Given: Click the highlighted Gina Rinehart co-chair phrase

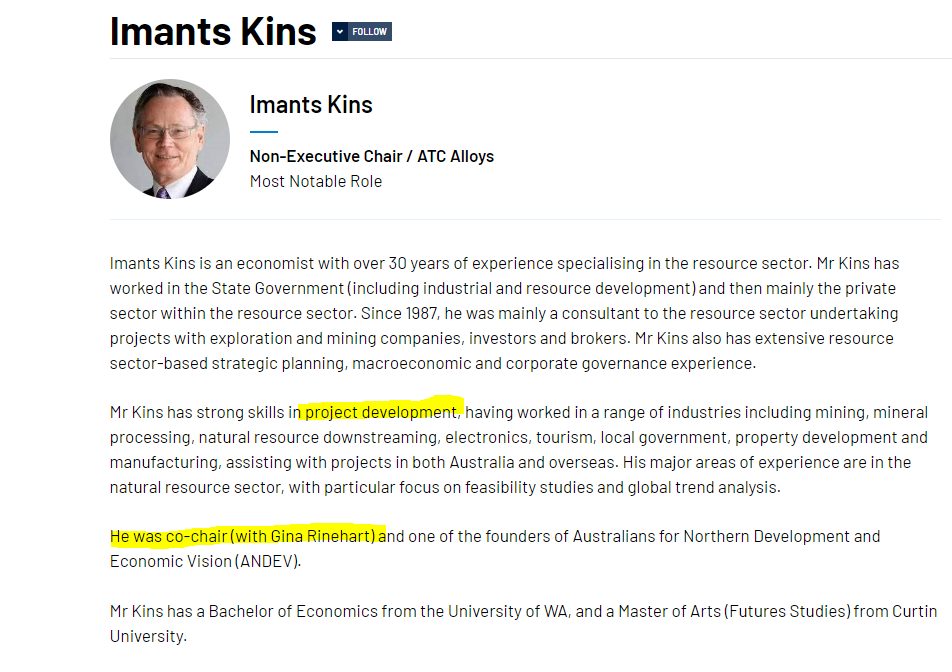Looking at the screenshot, I should click(x=243, y=537).
